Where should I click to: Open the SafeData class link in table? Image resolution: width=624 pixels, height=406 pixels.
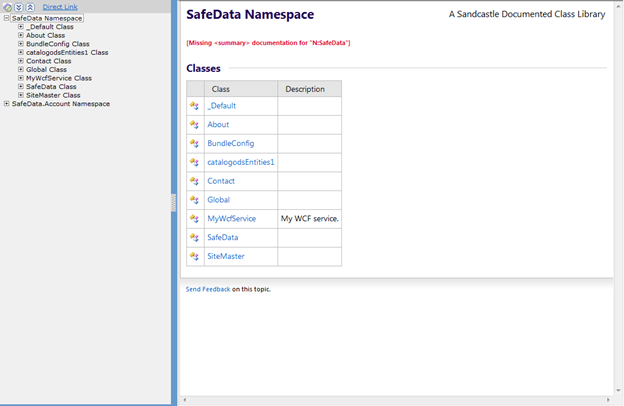point(223,237)
